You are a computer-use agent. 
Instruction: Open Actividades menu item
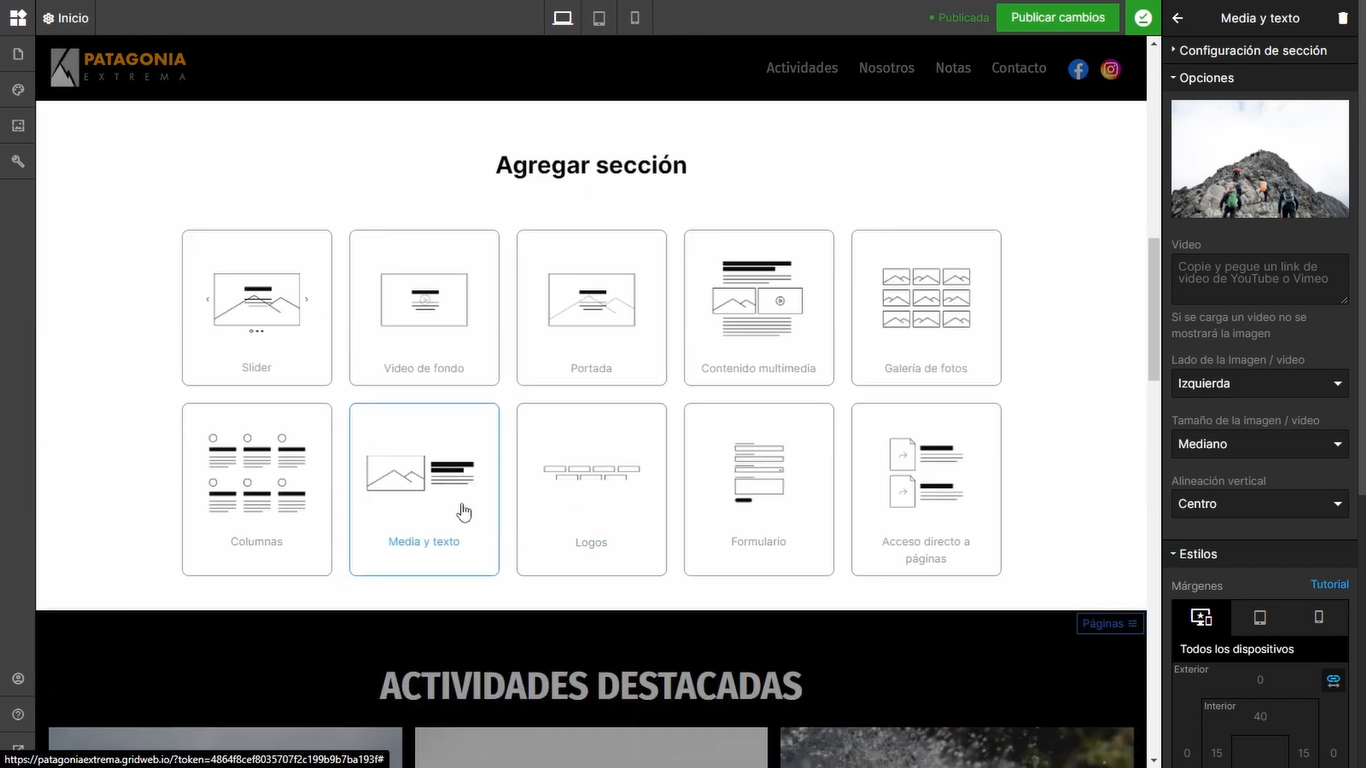[x=802, y=68]
